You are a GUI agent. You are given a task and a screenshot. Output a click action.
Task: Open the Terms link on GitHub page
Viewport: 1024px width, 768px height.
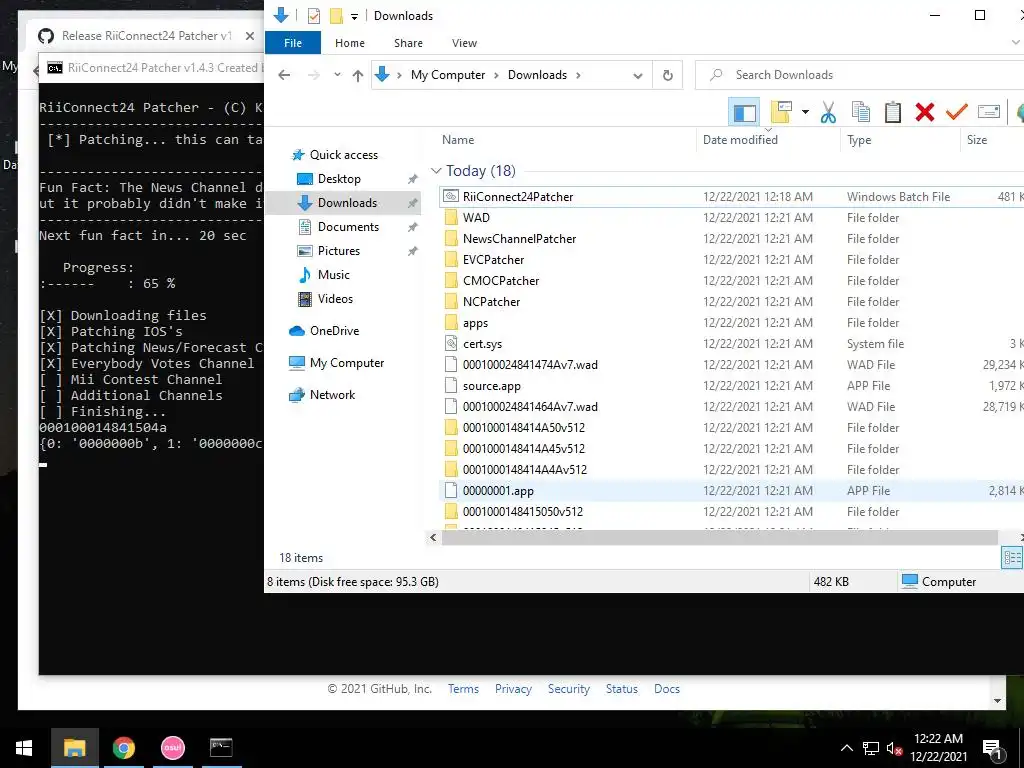[x=463, y=689]
